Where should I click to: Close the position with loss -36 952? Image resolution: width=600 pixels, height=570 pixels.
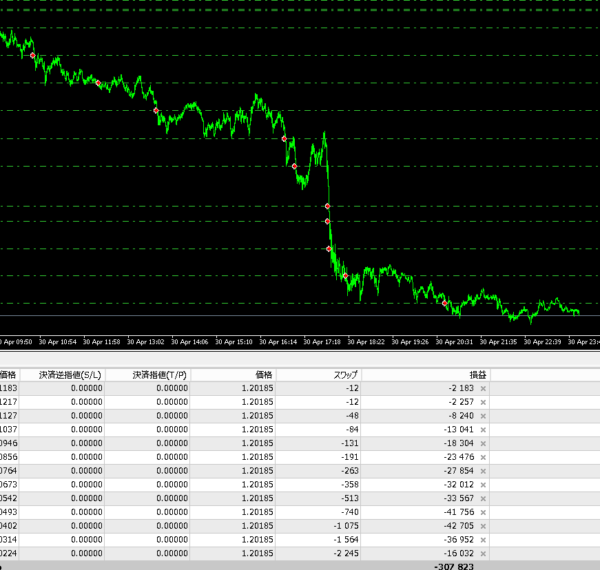(483, 540)
